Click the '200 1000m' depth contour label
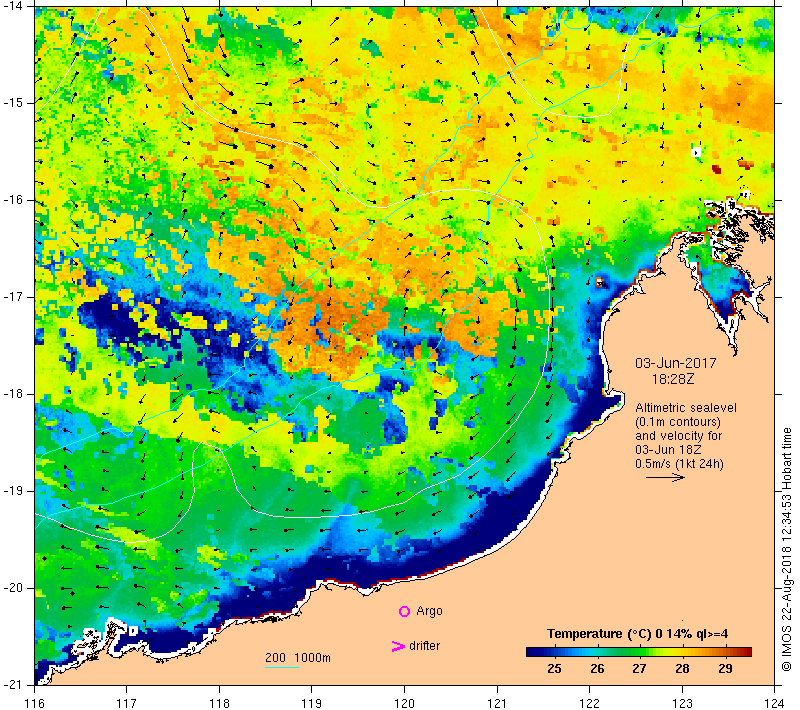 (298, 658)
